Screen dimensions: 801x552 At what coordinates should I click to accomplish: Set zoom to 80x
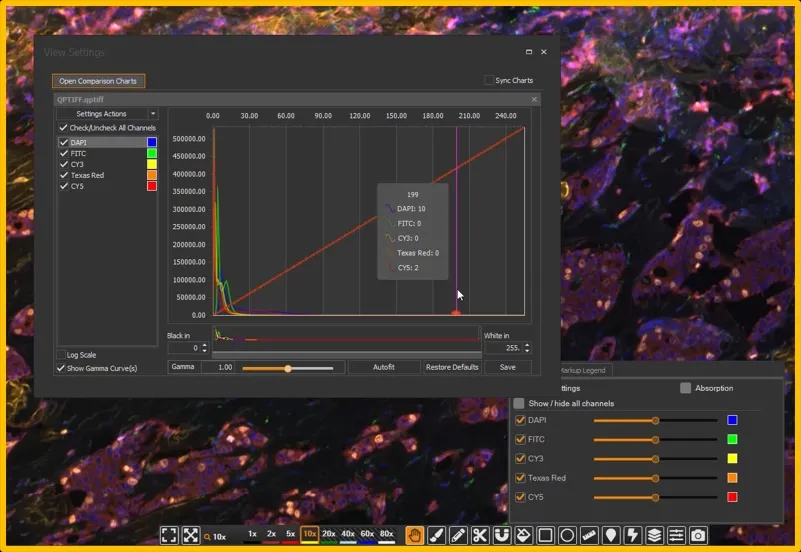[x=387, y=534]
